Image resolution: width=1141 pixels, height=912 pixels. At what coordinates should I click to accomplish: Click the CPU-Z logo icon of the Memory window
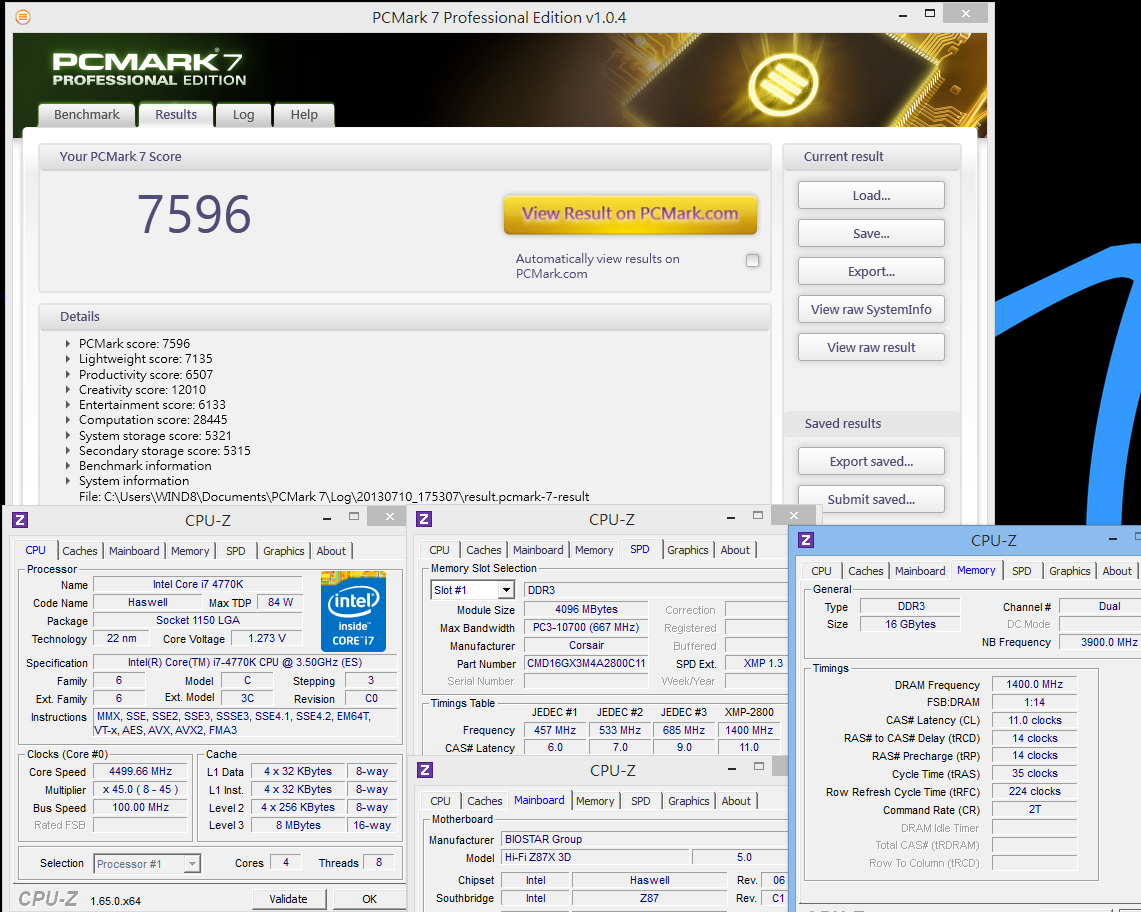pyautogui.click(x=806, y=540)
